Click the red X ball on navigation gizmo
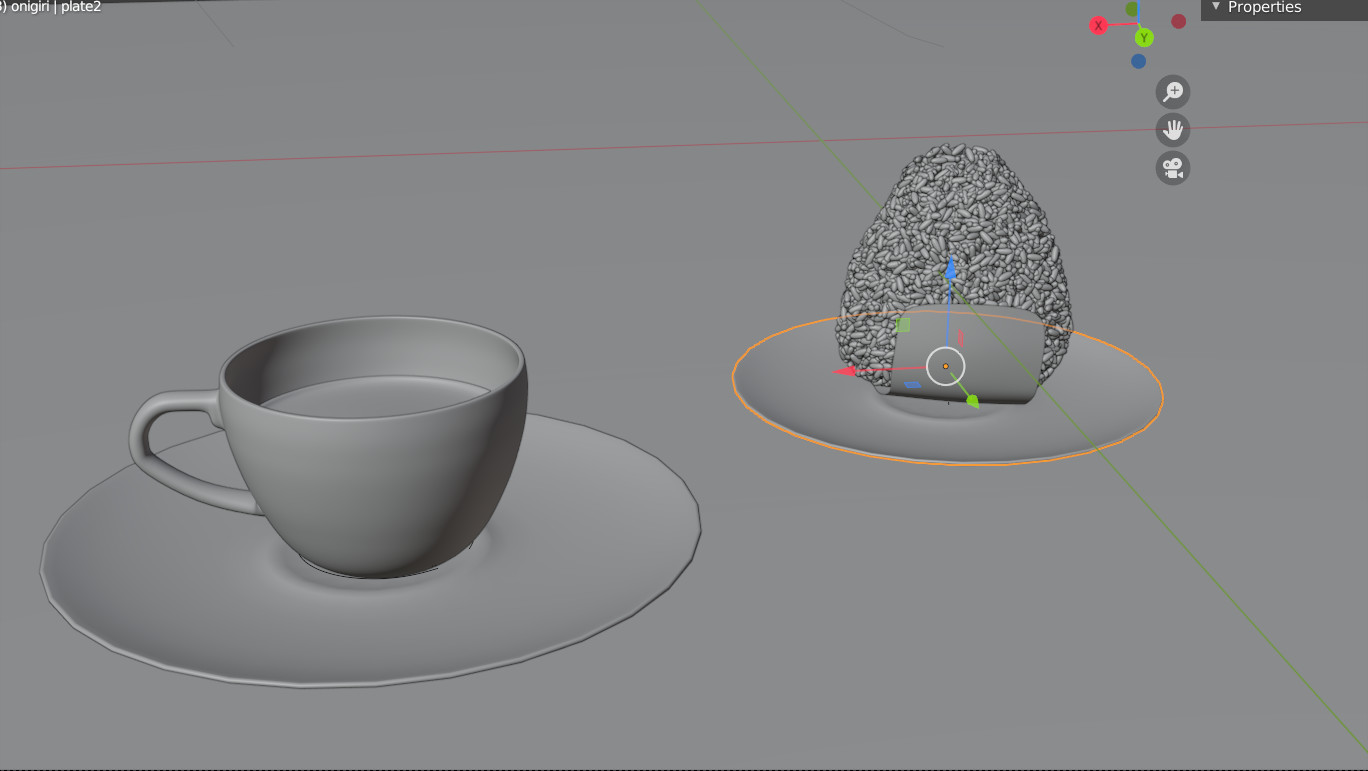The width and height of the screenshot is (1368, 771). point(1098,25)
